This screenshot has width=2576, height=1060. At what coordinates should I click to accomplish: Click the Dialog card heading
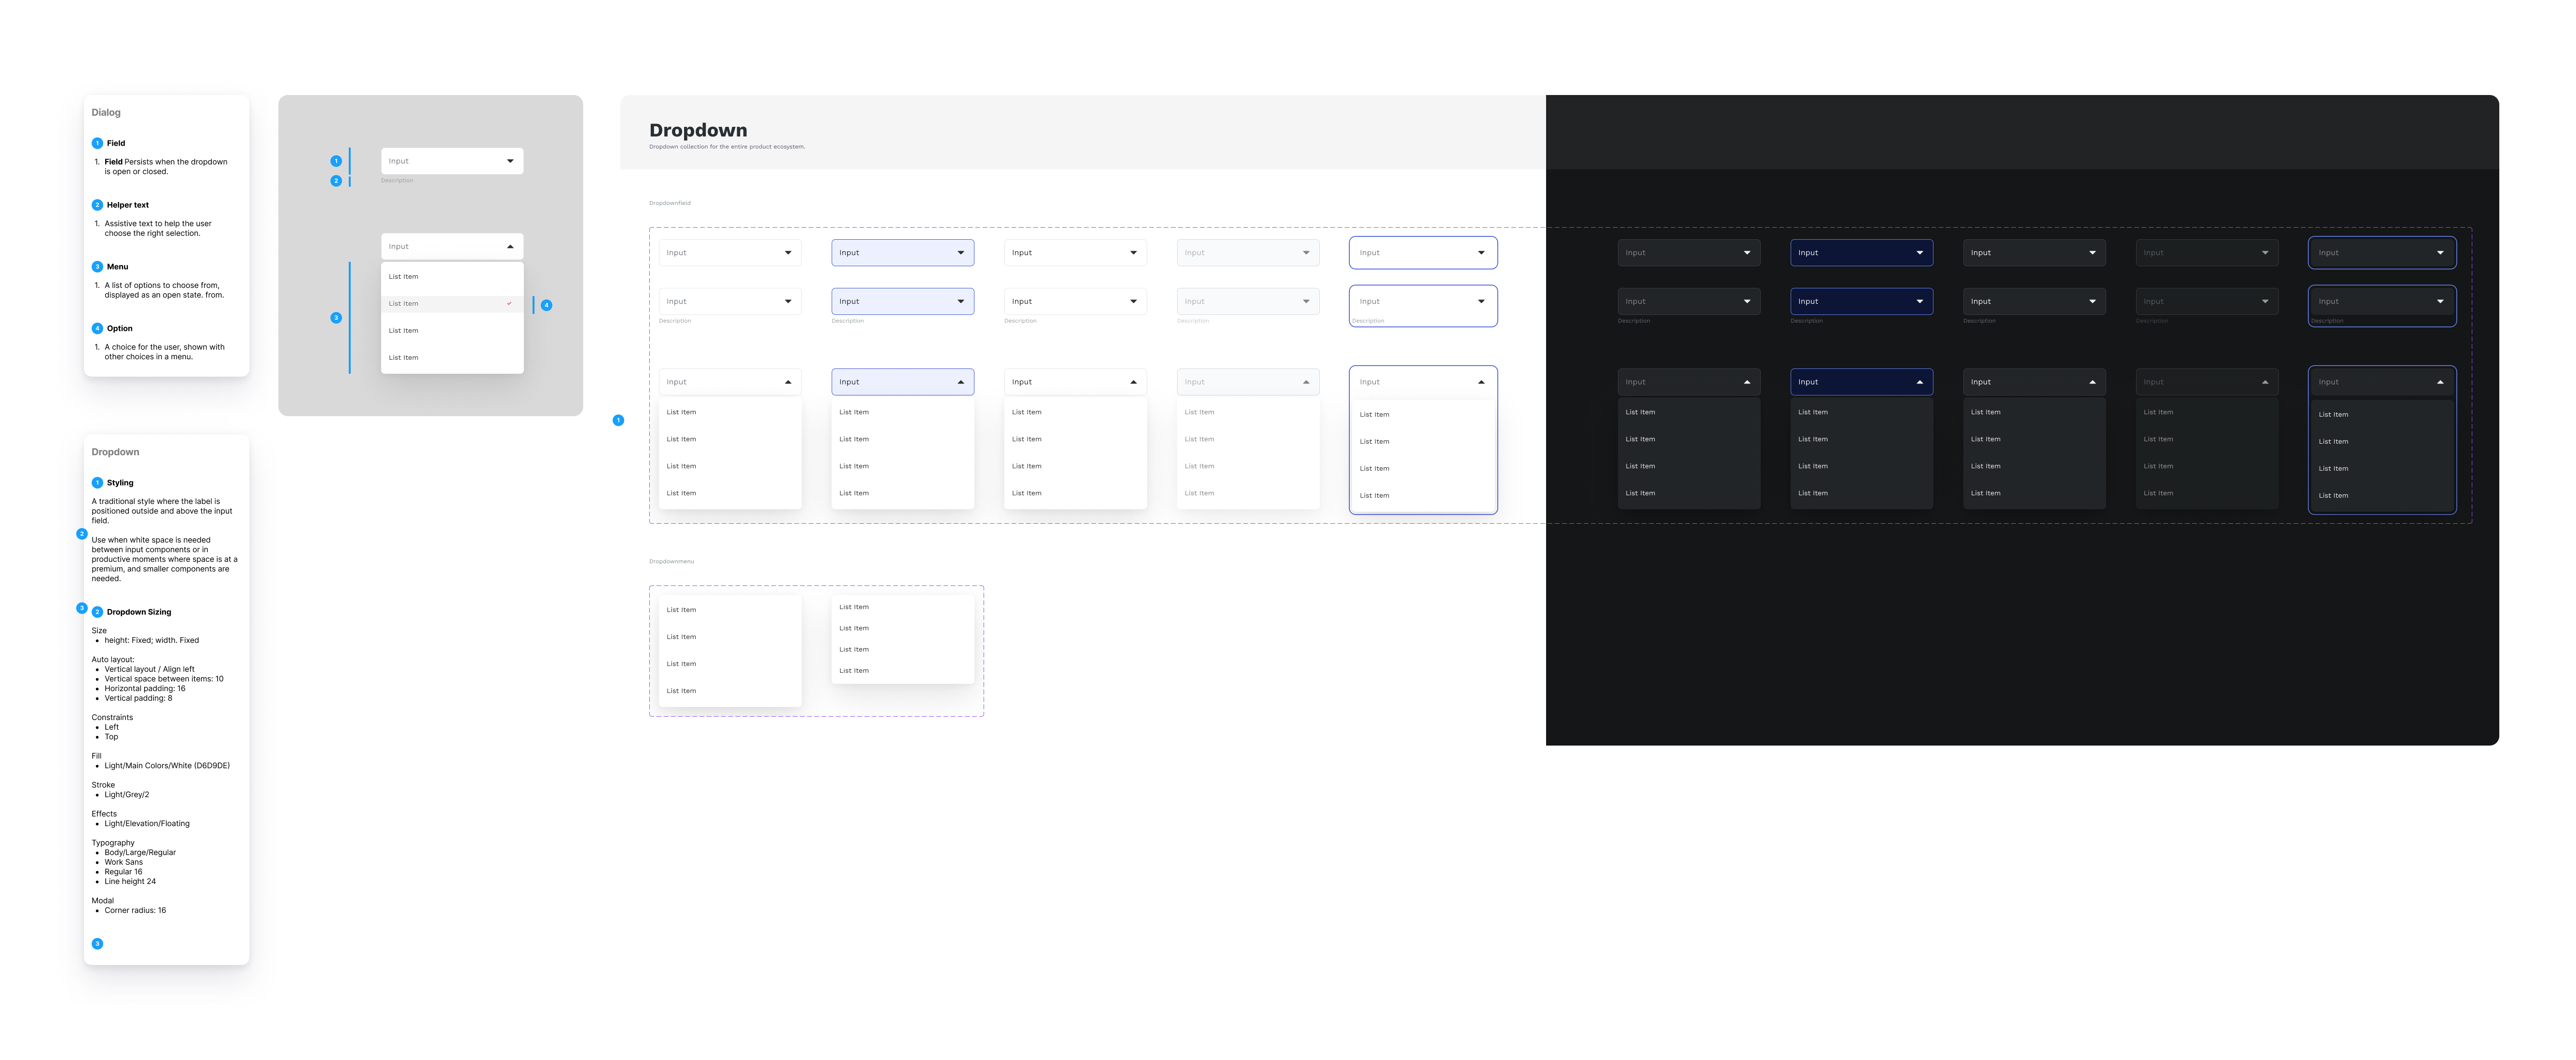pos(106,113)
